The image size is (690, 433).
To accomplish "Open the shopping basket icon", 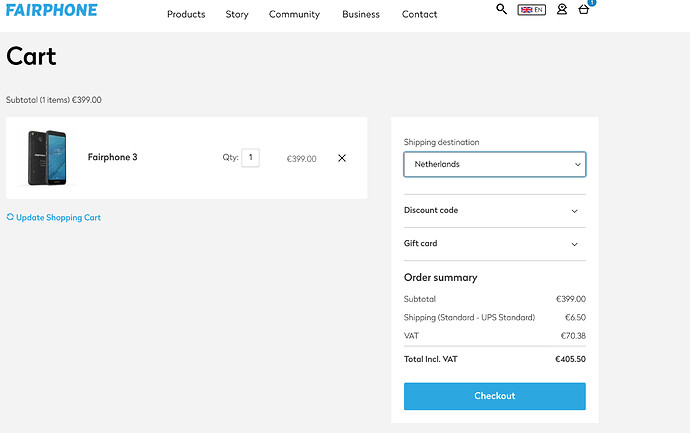I will tap(584, 10).
